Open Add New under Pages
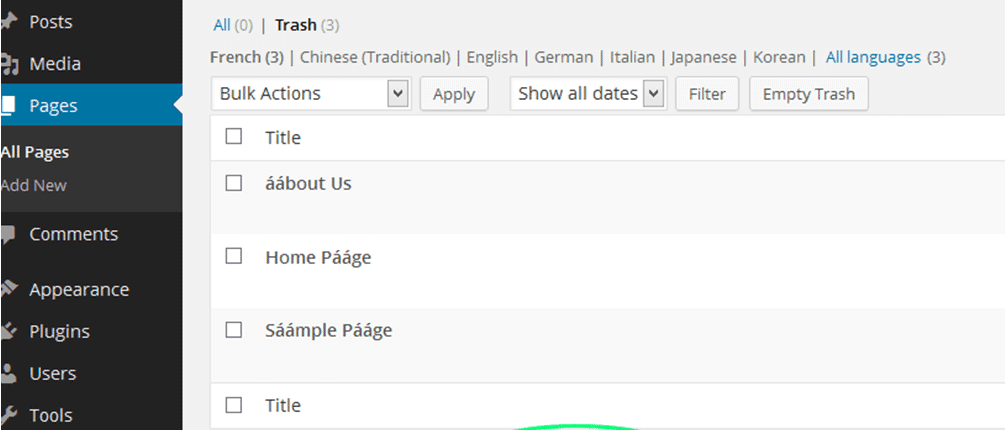The image size is (1005, 430). (34, 185)
